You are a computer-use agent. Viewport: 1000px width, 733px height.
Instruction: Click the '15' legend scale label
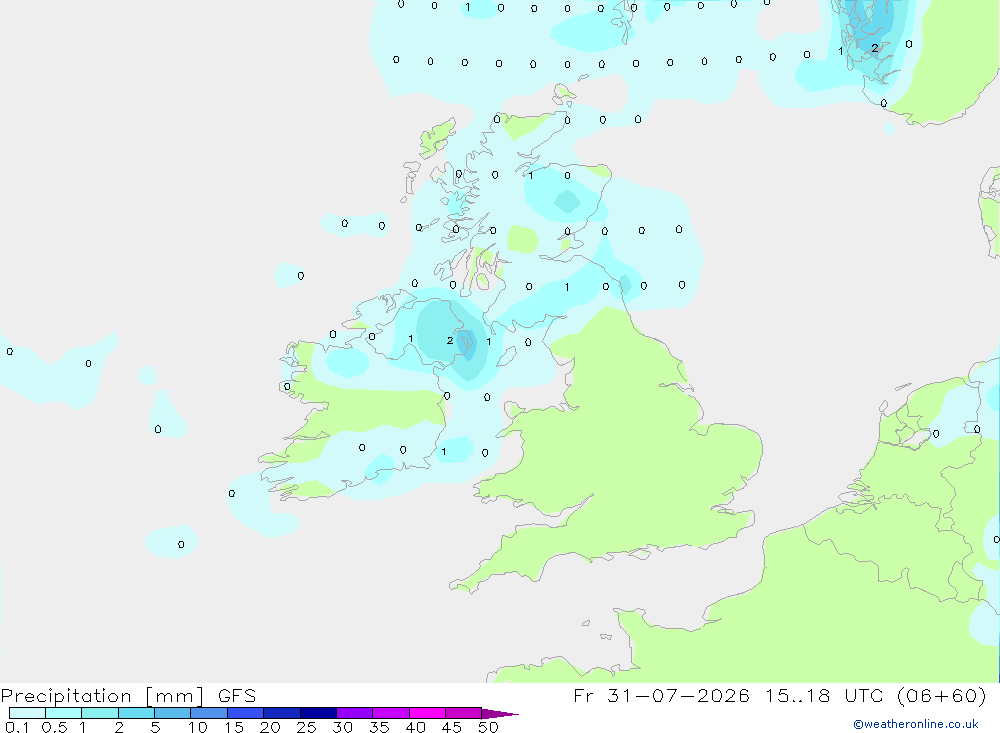tap(234, 727)
